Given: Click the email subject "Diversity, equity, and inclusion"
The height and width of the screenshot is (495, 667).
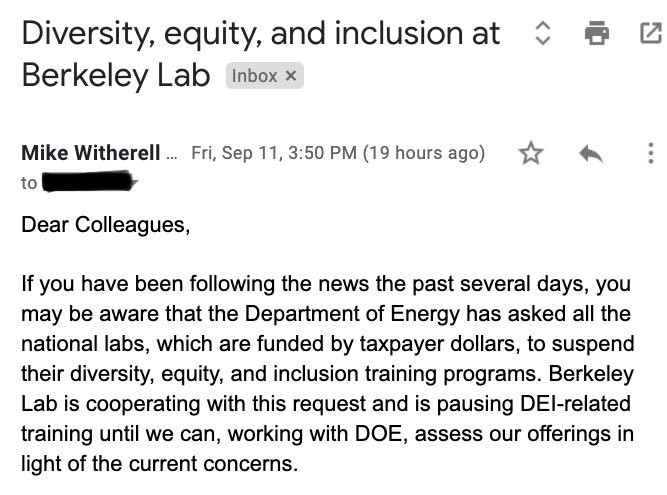Looking at the screenshot, I should coord(260,33).
